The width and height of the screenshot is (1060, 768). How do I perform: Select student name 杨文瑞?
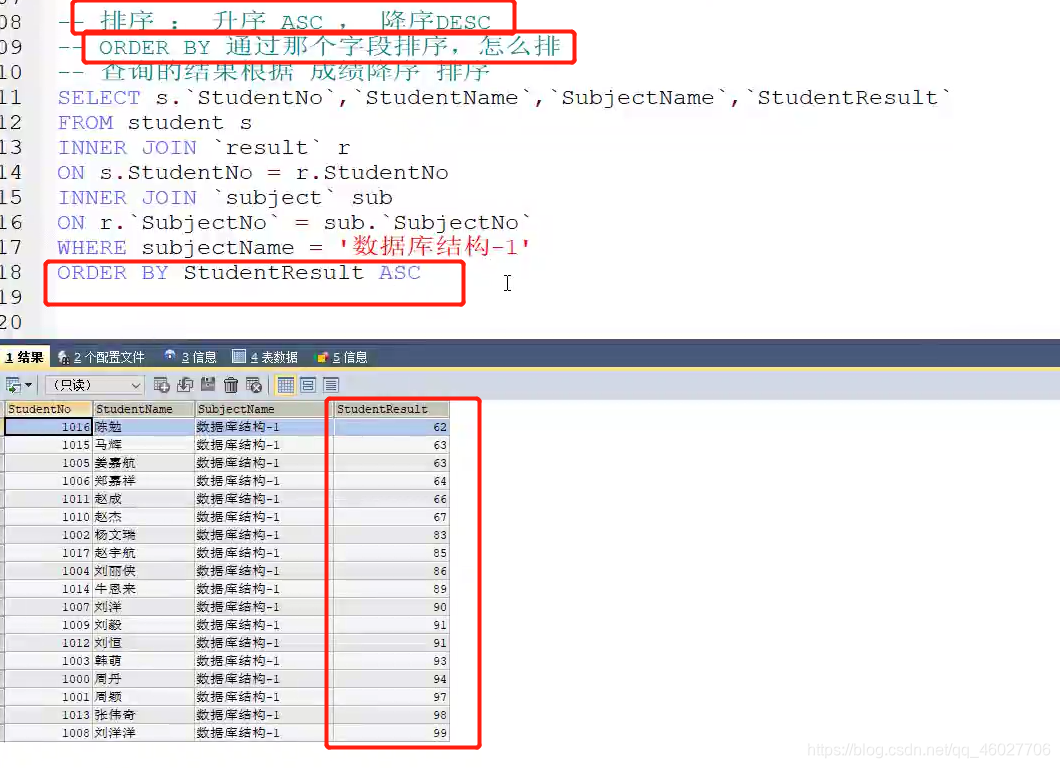click(143, 535)
